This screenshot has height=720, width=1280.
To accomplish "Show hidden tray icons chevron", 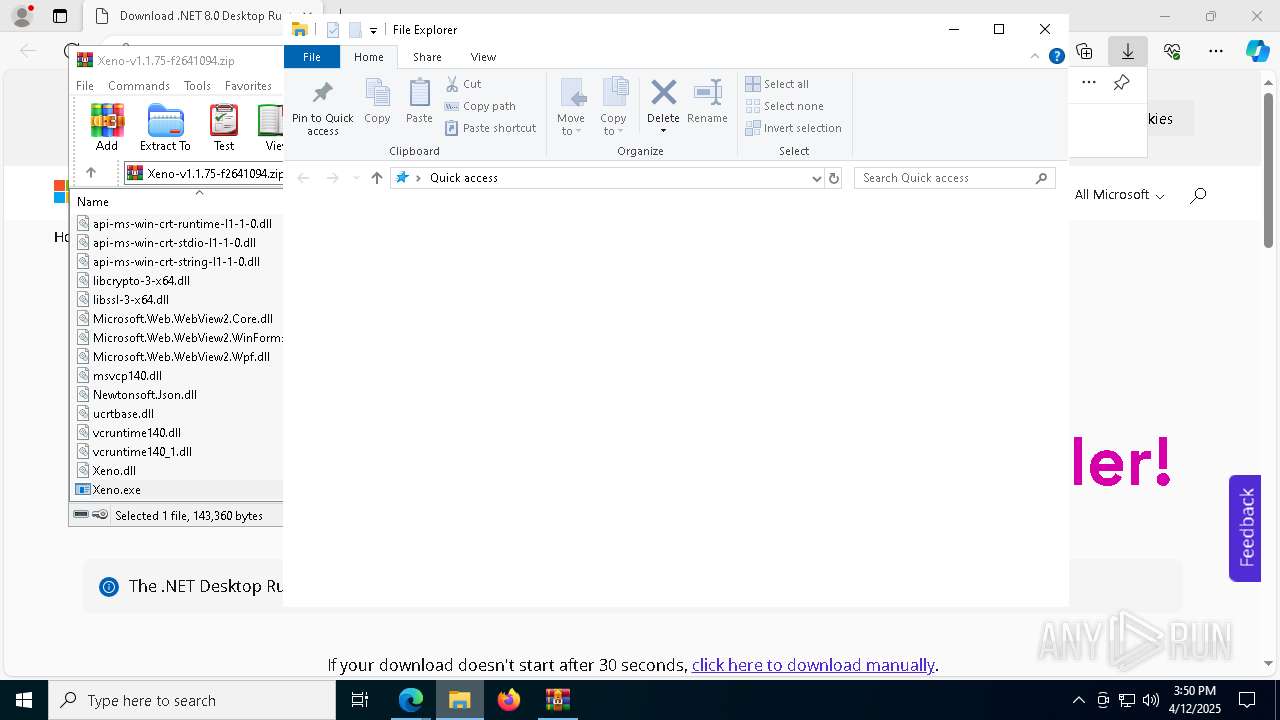I will tap(1078, 700).
